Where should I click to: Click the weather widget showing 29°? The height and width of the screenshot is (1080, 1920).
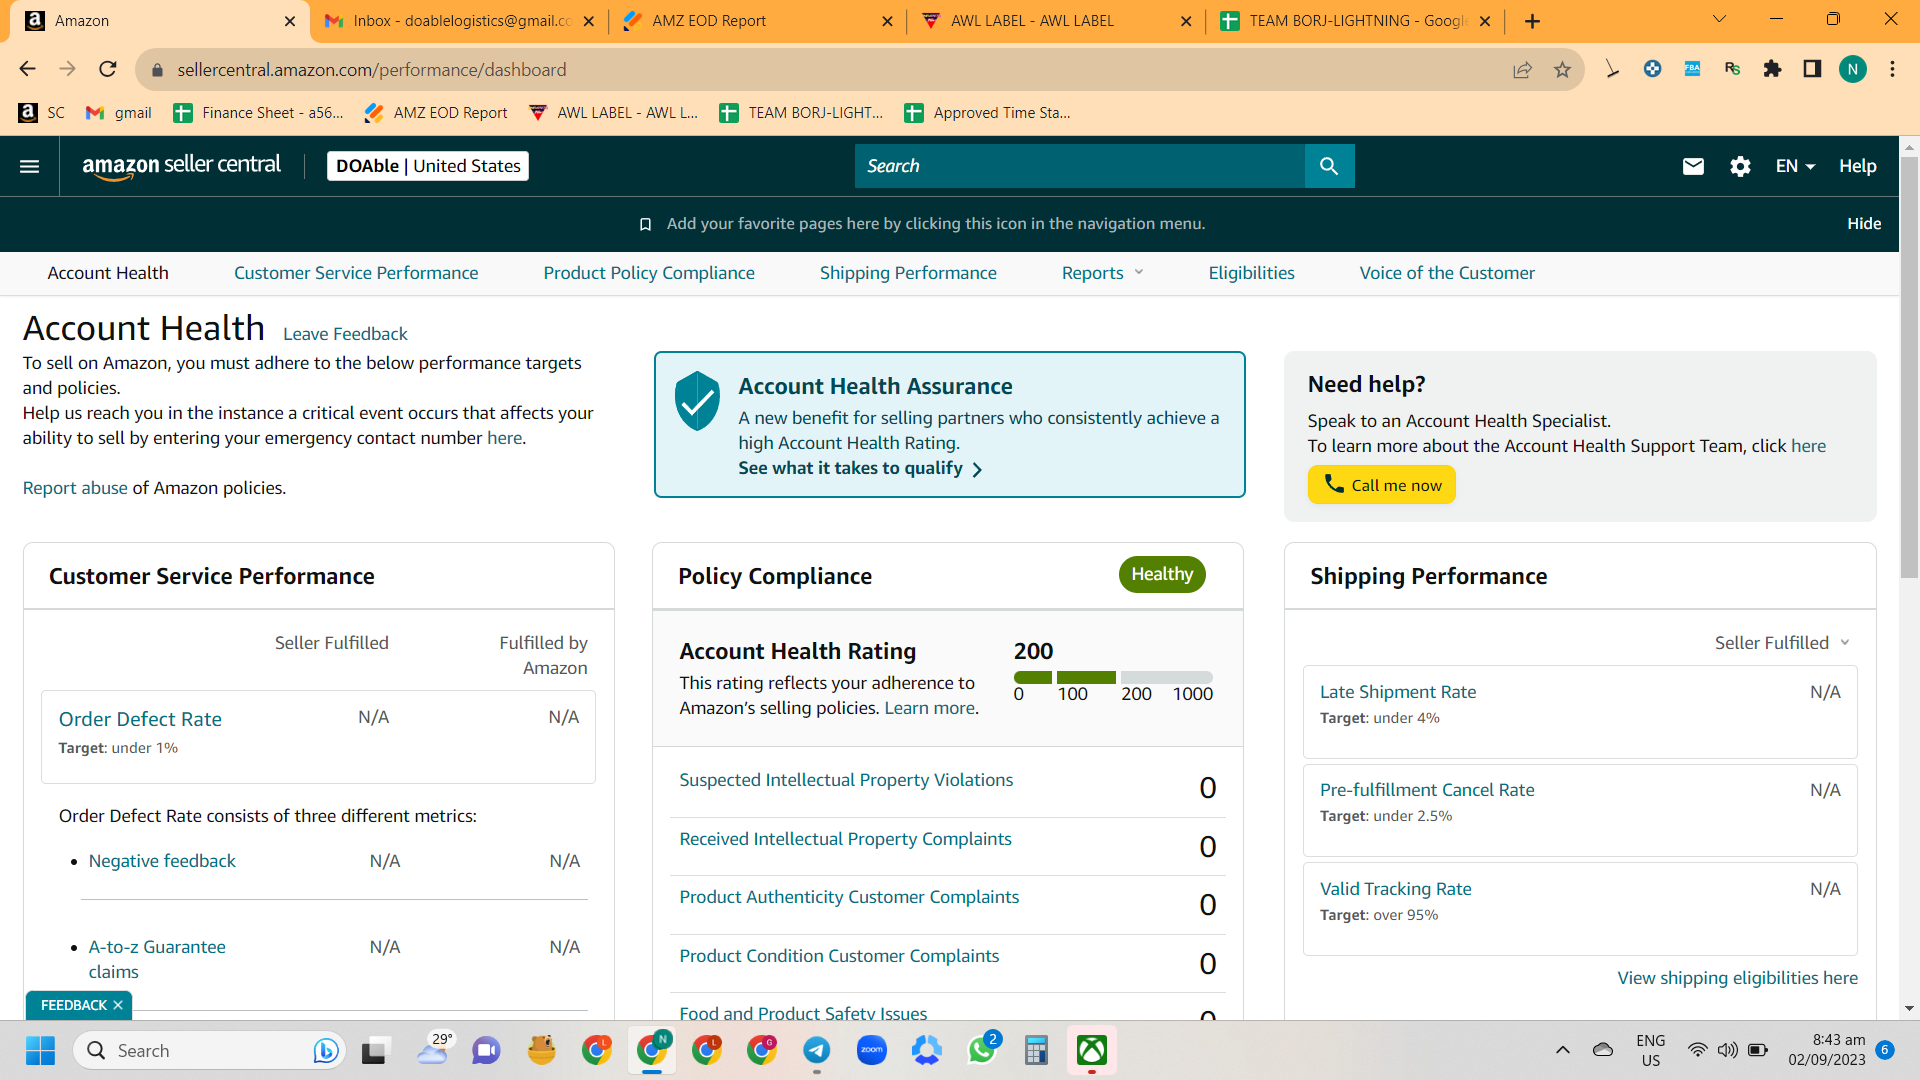[434, 1049]
